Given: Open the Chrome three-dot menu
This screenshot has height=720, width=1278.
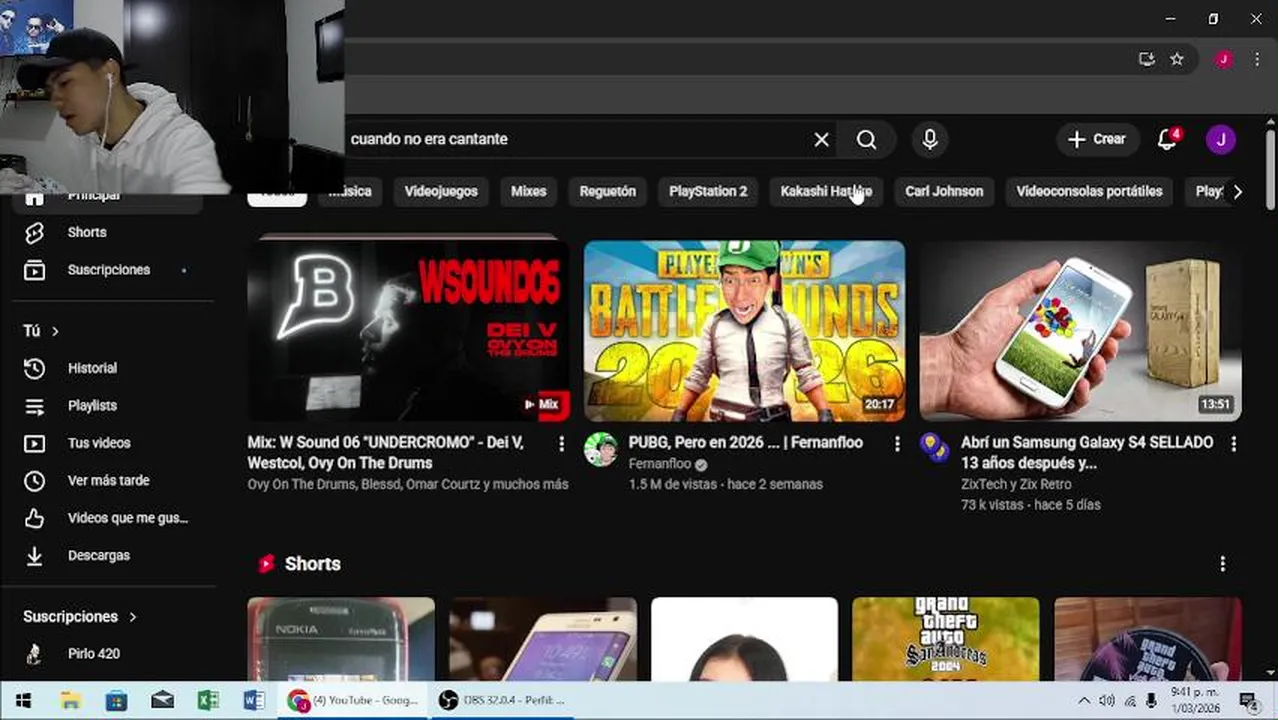Looking at the screenshot, I should (x=1257, y=59).
